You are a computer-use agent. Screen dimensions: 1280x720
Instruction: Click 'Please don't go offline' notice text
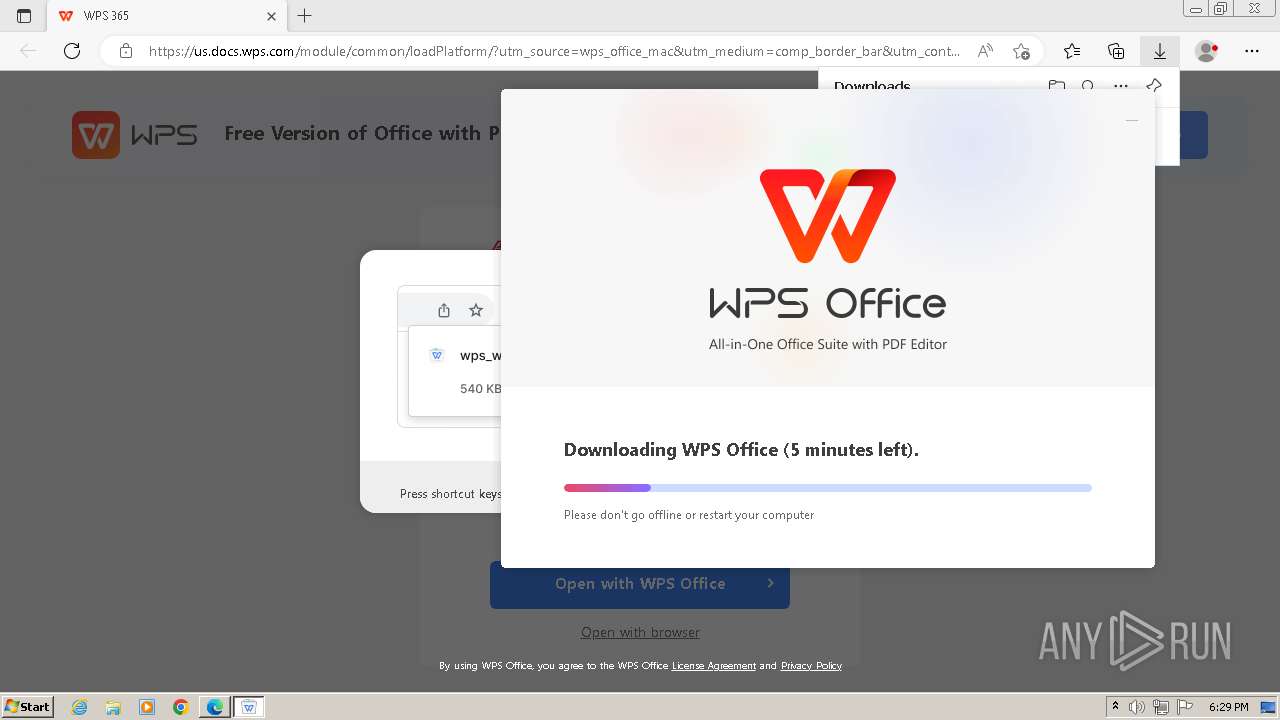pos(689,515)
